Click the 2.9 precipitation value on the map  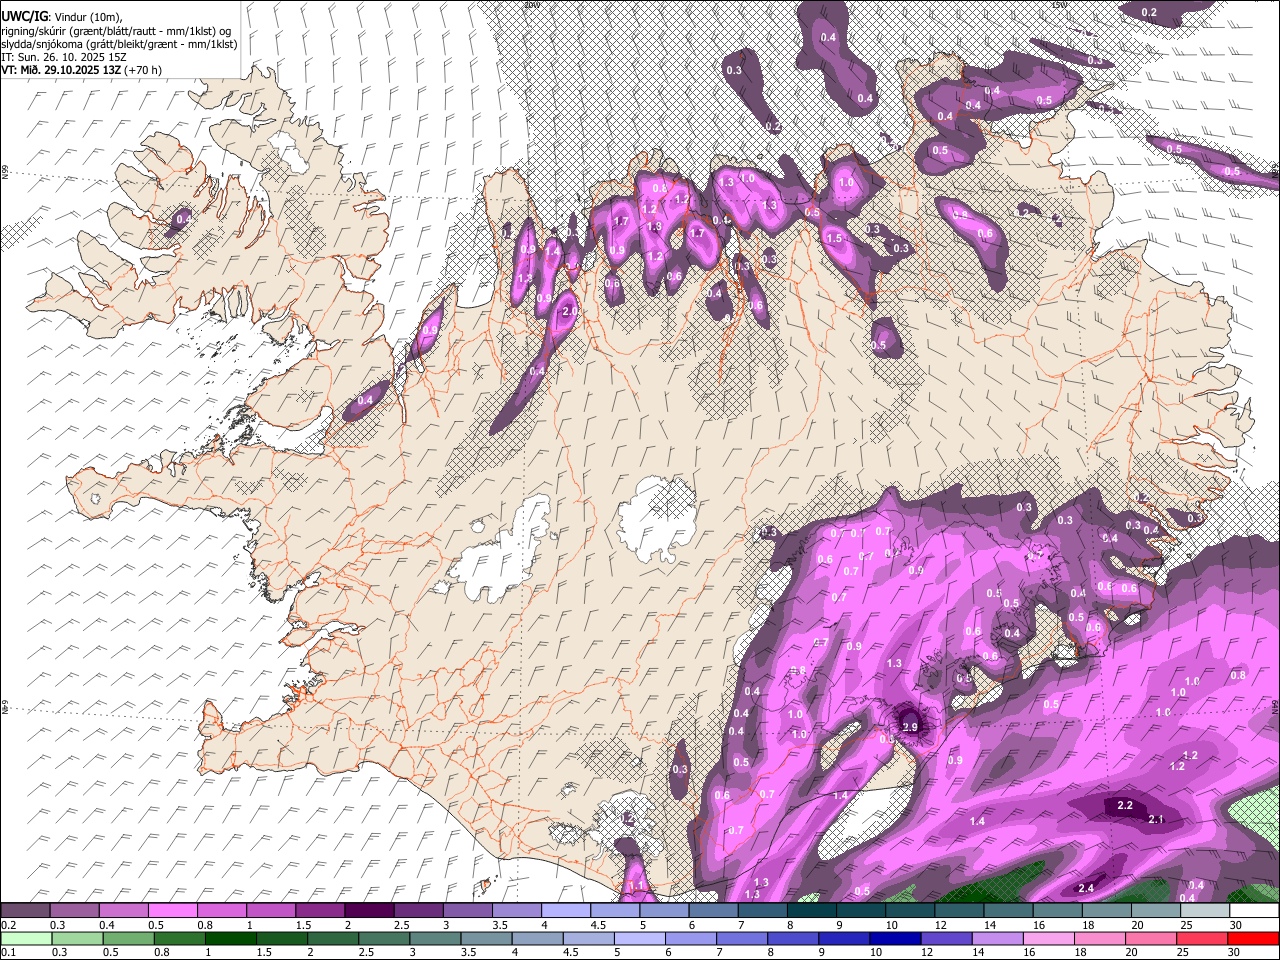click(x=909, y=727)
